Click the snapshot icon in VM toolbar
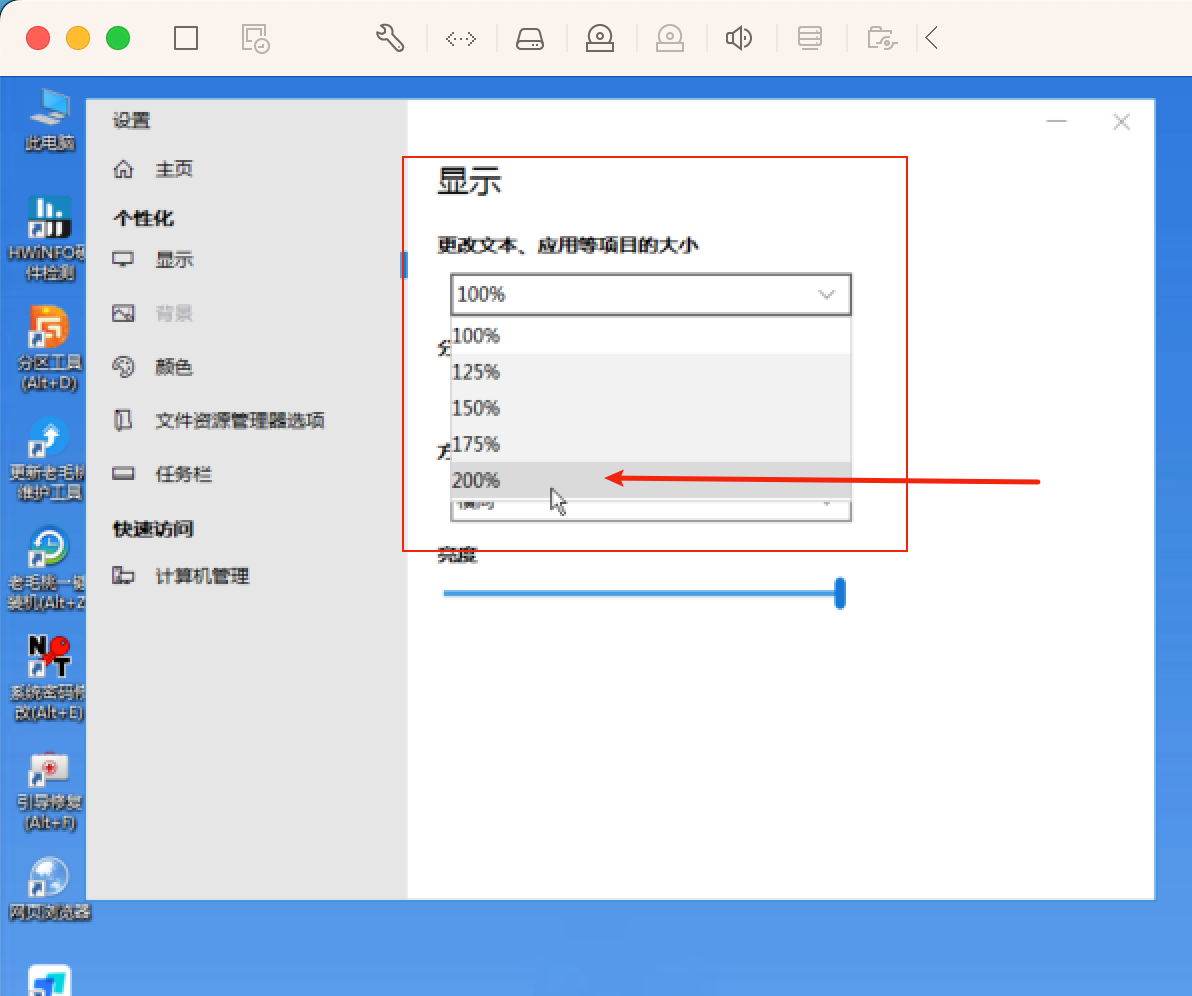This screenshot has width=1192, height=996. [255, 38]
